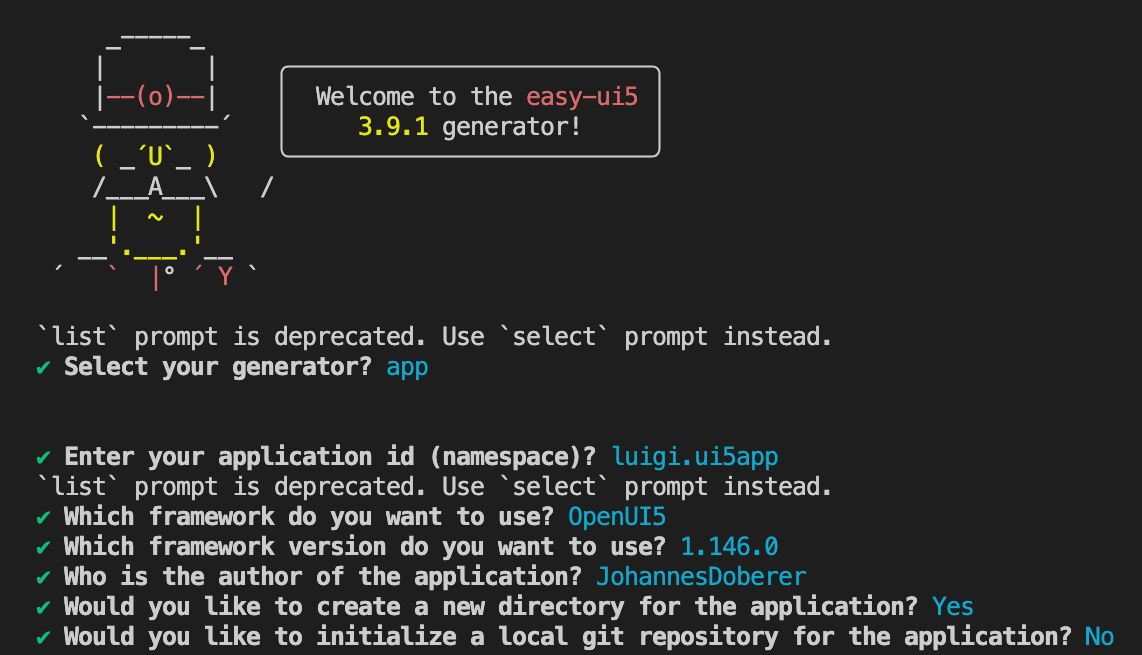
Task: Click the 'app' generator answer
Action: click(407, 367)
